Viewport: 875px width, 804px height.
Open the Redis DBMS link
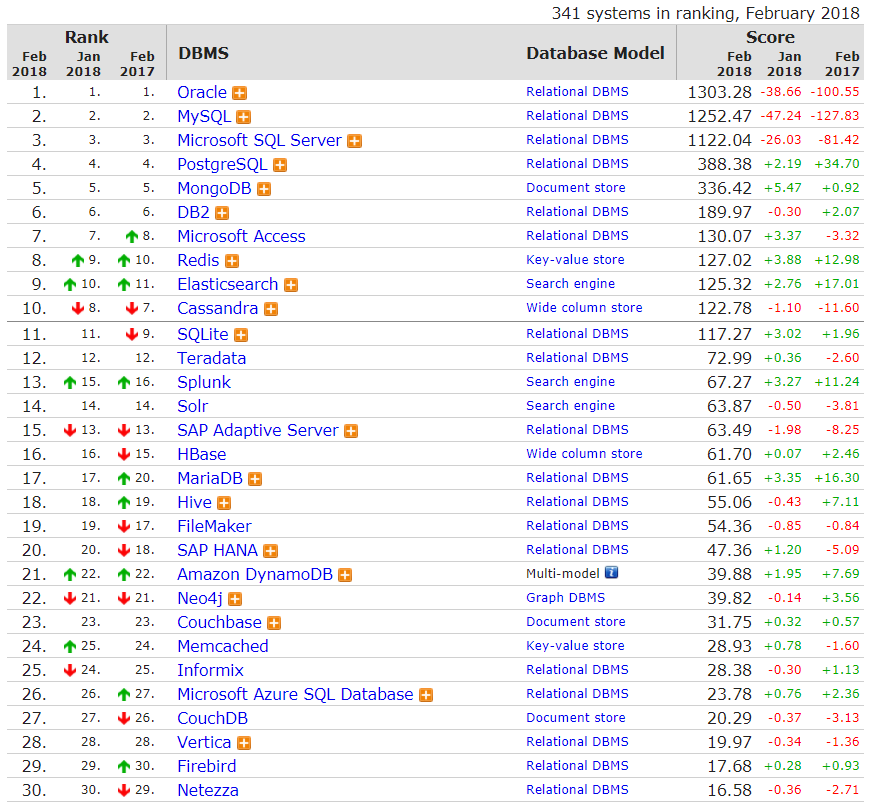click(198, 260)
